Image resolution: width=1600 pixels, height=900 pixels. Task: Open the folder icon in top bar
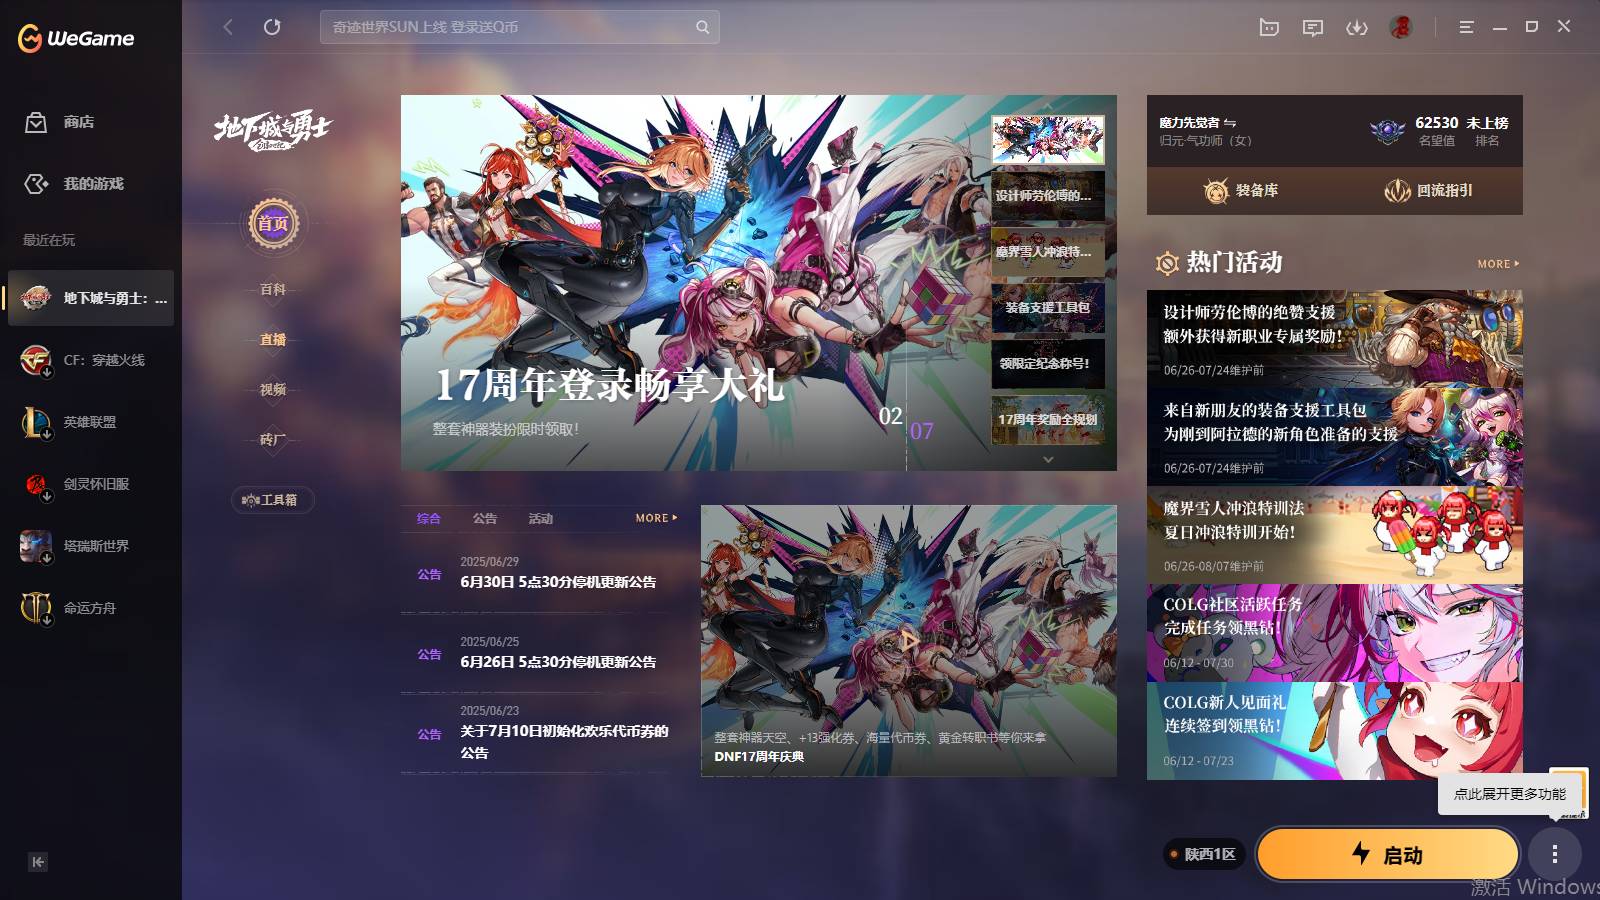[x=1269, y=27]
